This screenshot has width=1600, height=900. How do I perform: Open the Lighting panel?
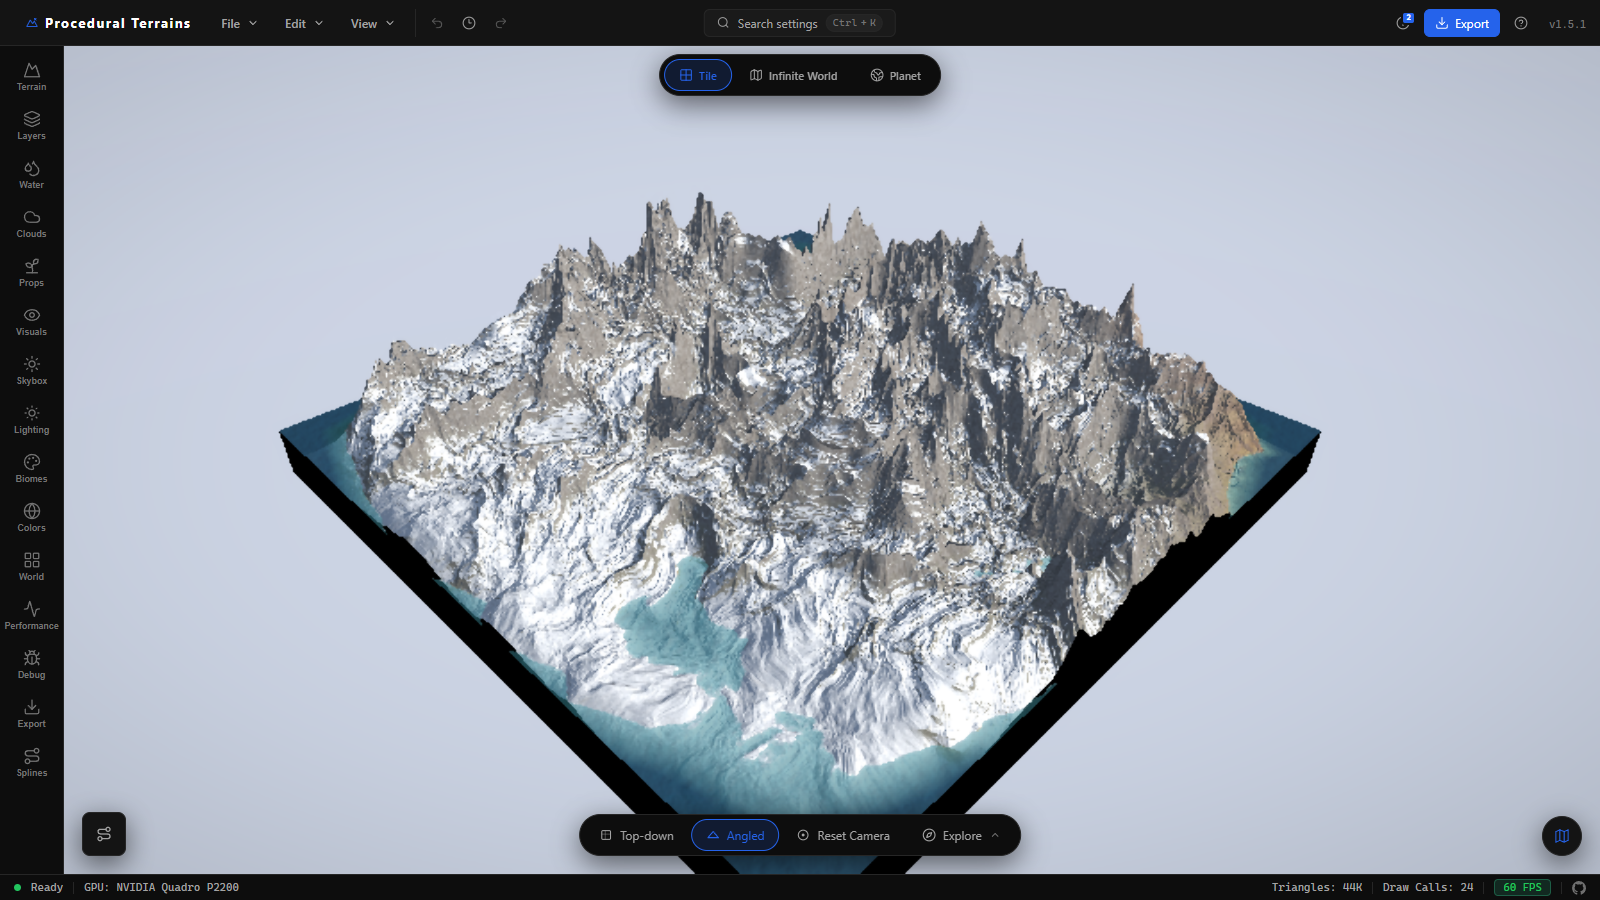[31, 420]
